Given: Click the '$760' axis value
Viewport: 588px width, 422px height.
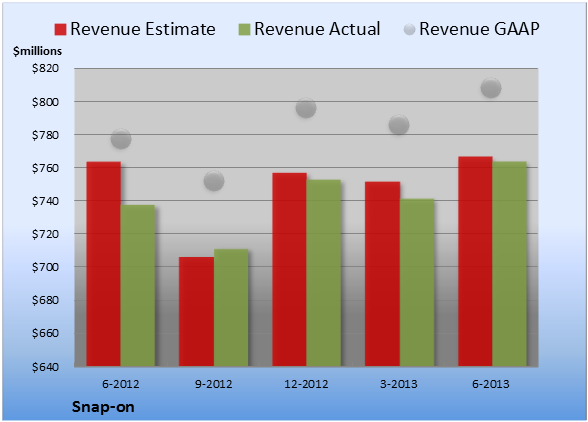Looking at the screenshot, I should (x=45, y=168).
